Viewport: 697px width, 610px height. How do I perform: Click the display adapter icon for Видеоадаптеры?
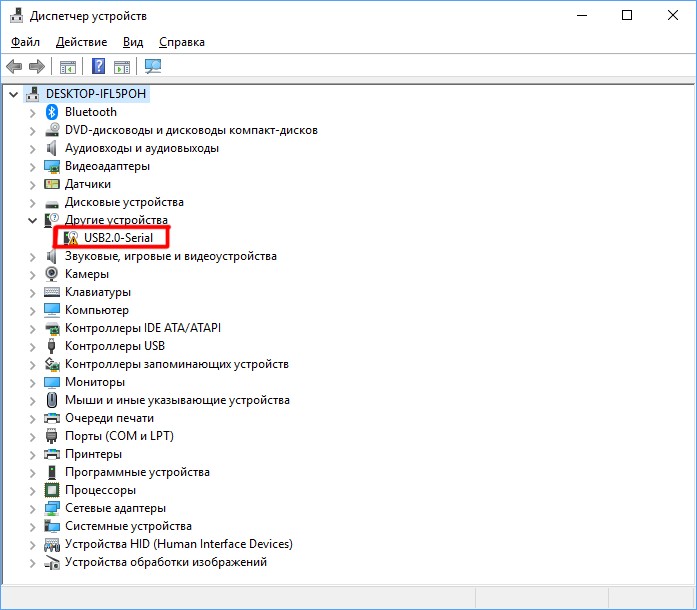pyautogui.click(x=52, y=166)
